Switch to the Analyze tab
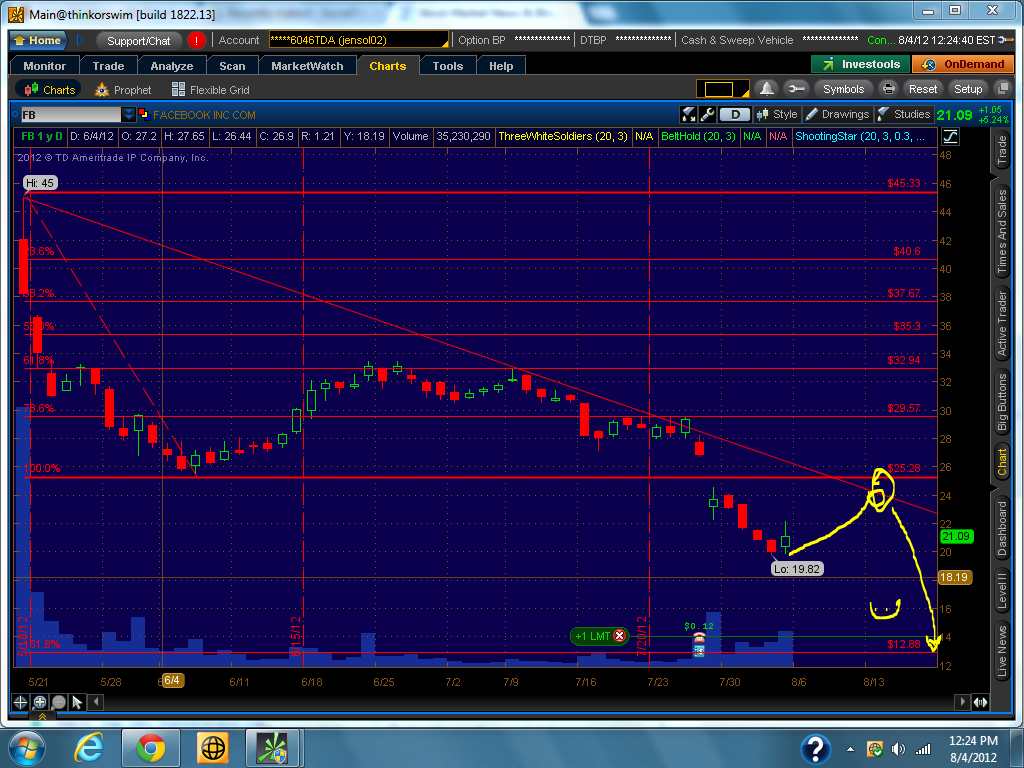 click(172, 66)
